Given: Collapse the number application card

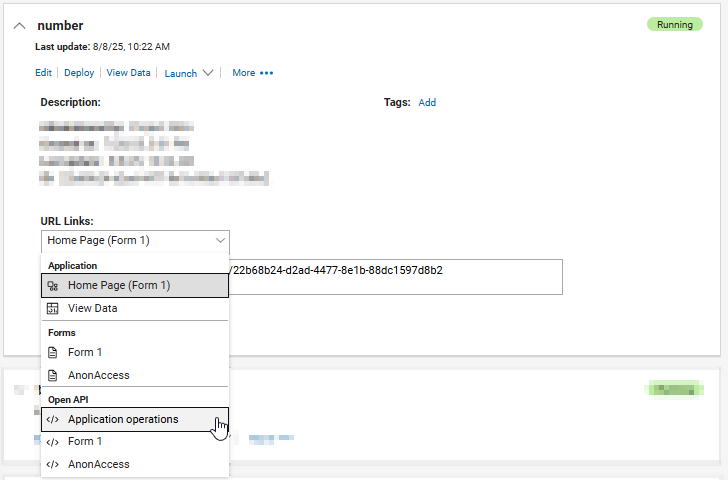Looking at the screenshot, I should pyautogui.click(x=20, y=25).
